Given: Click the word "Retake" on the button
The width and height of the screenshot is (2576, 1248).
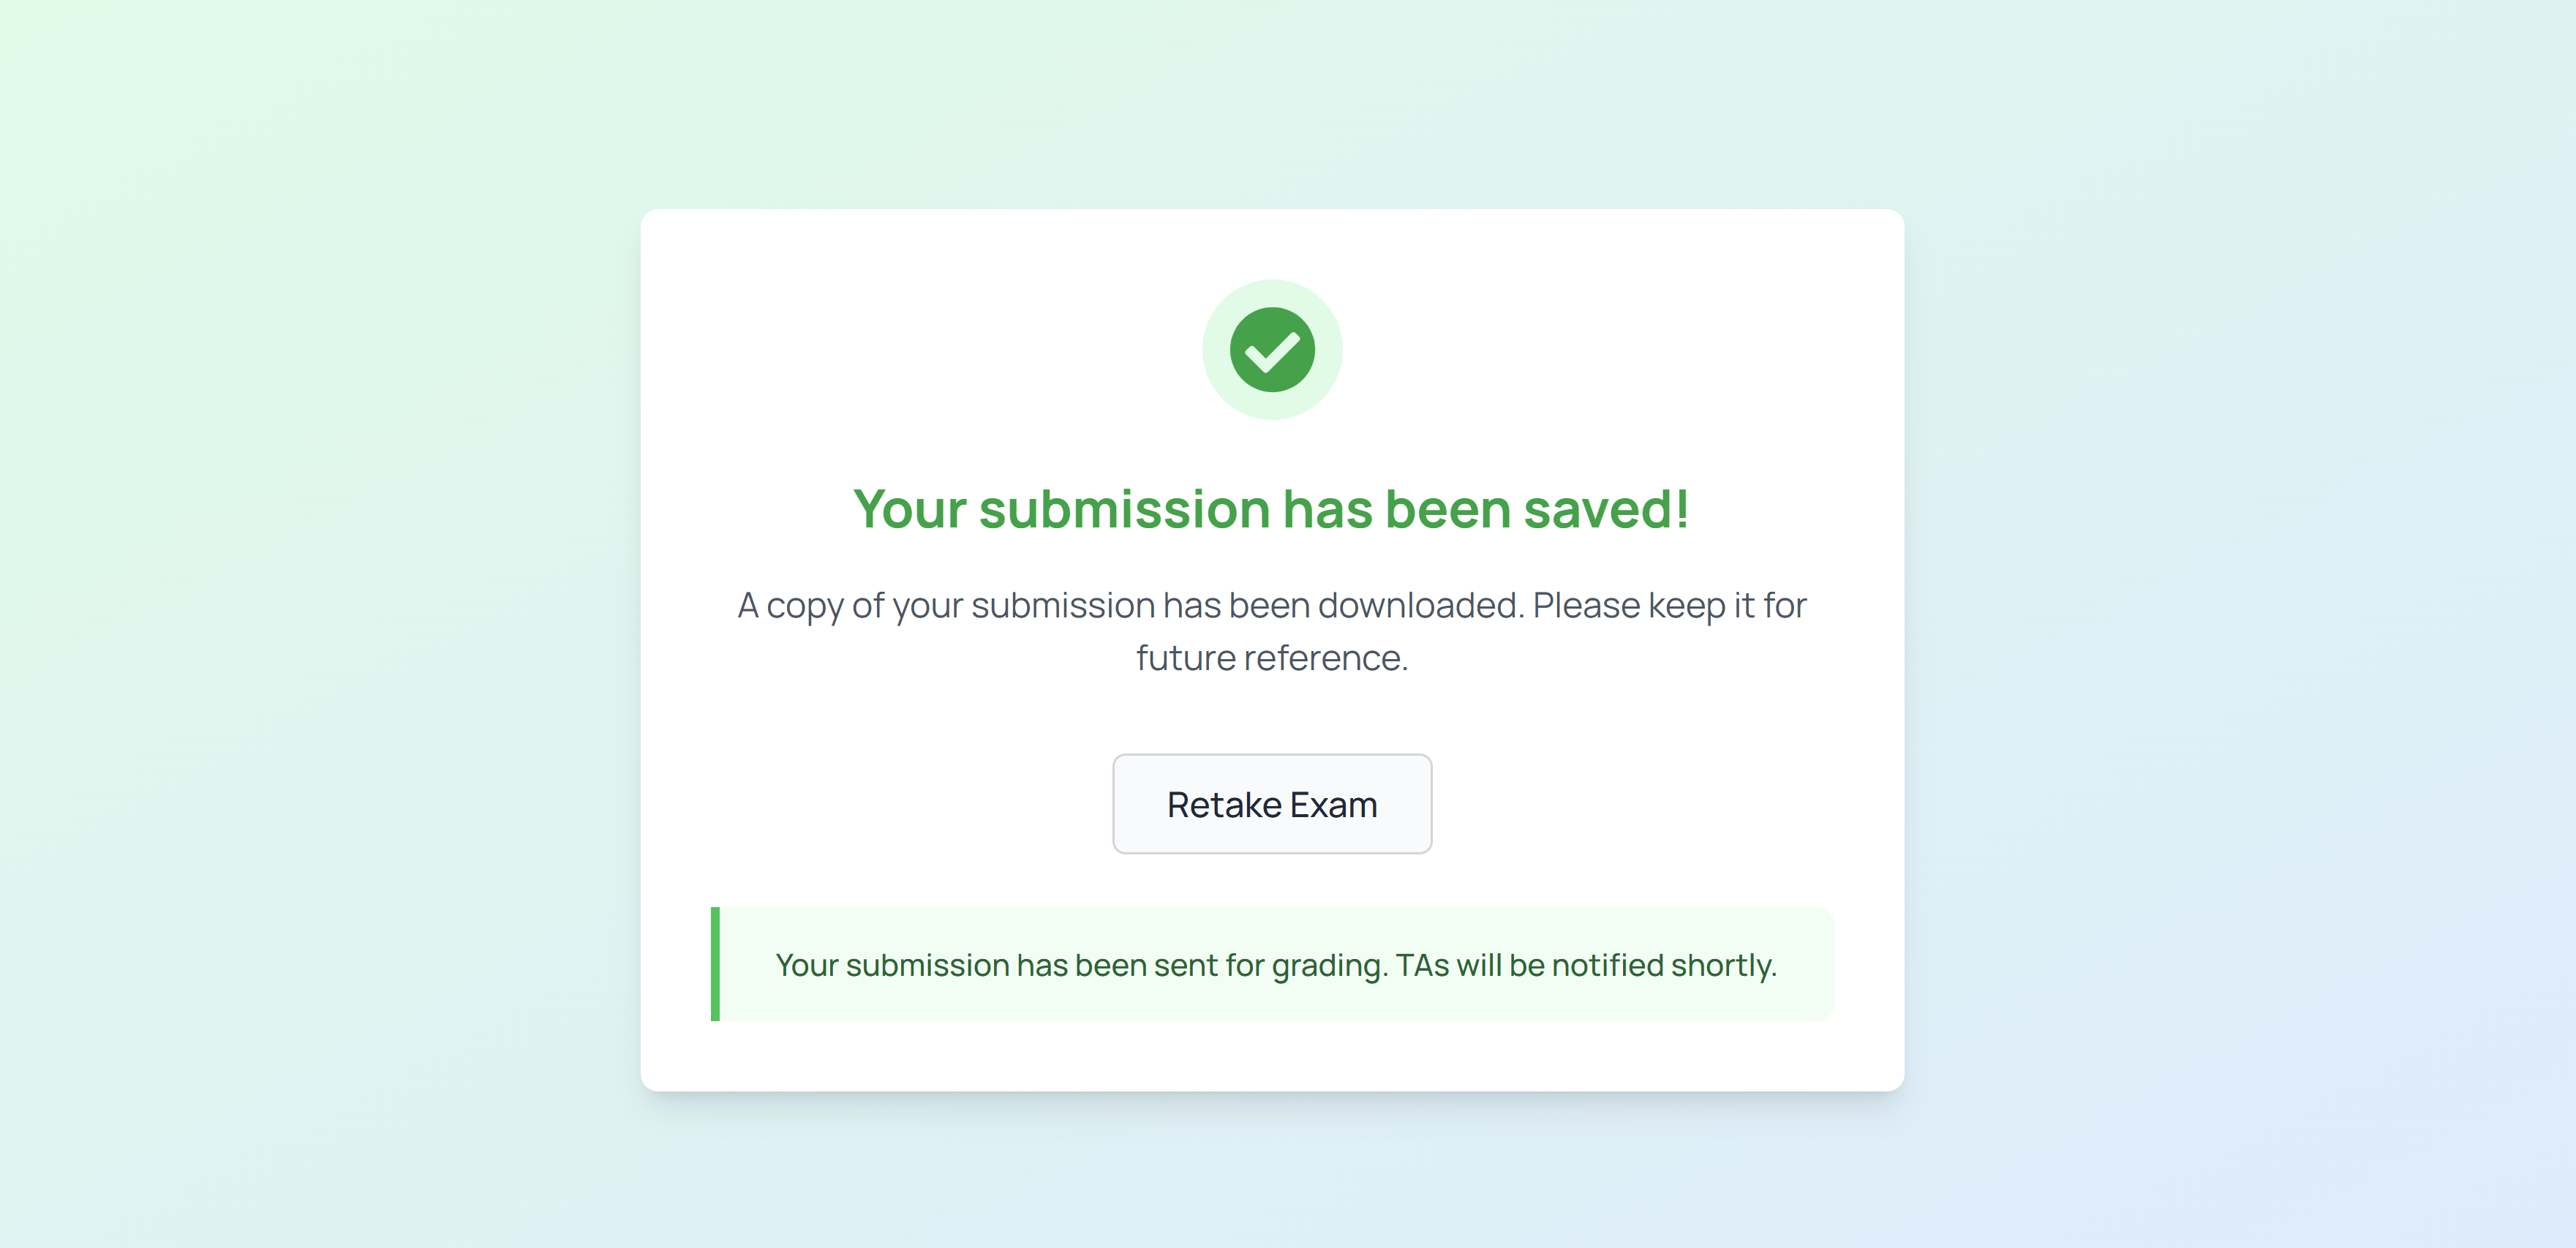Looking at the screenshot, I should pyautogui.click(x=1223, y=805).
